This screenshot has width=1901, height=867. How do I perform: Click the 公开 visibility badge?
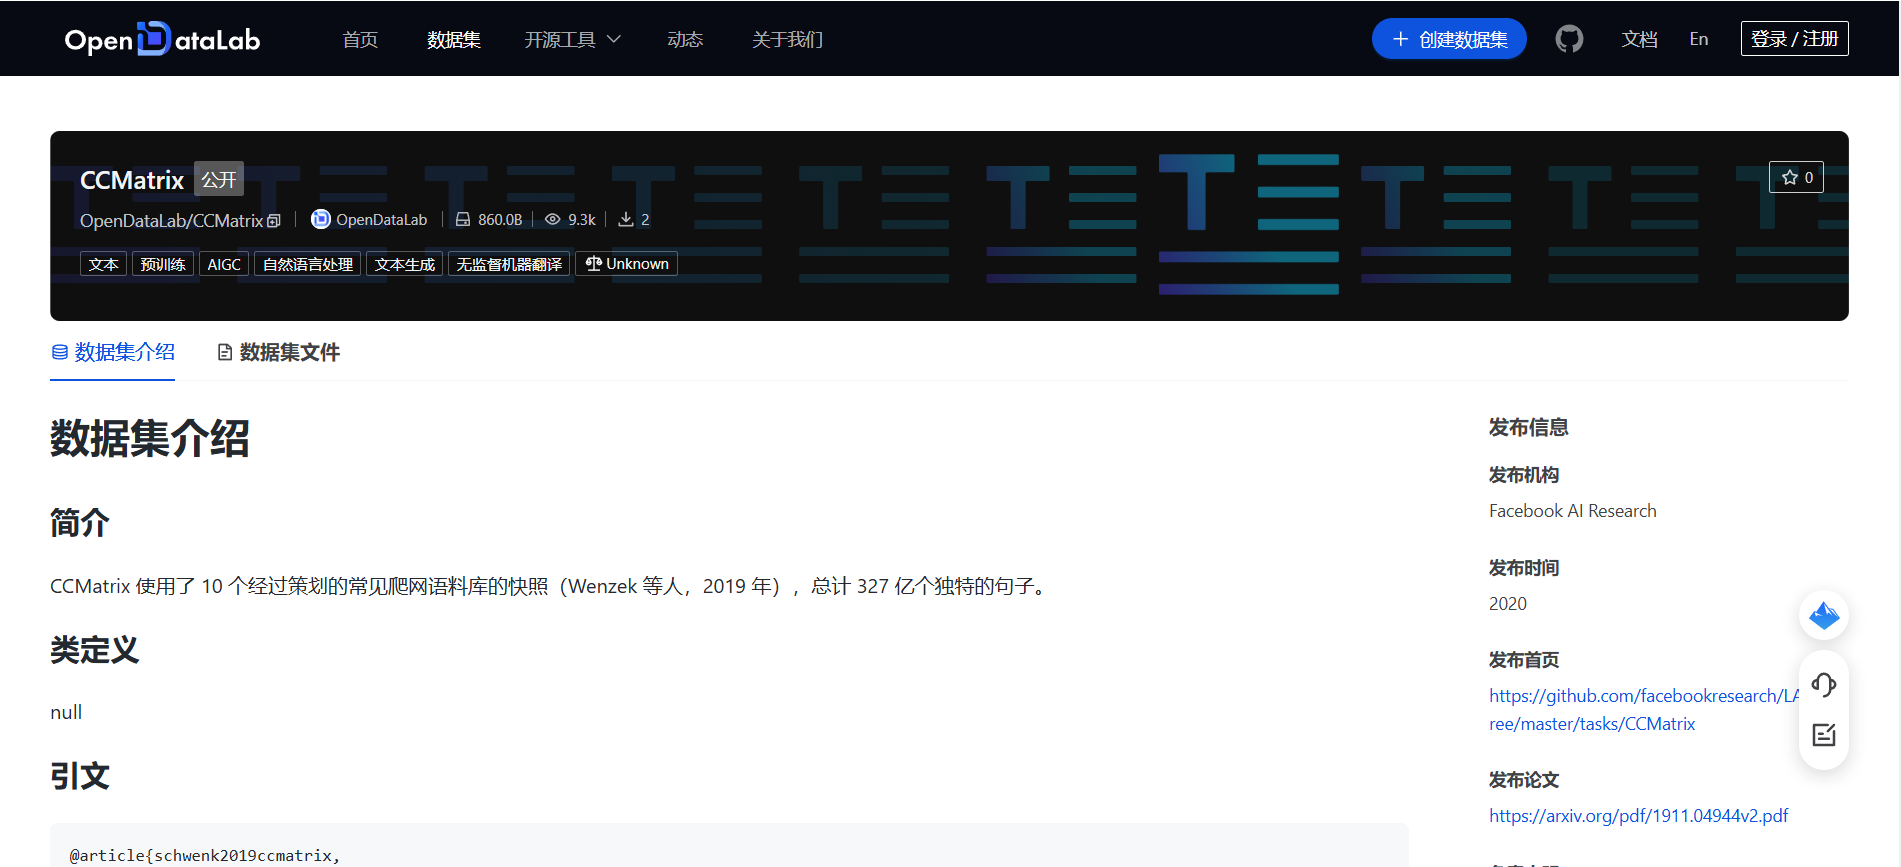pos(219,179)
